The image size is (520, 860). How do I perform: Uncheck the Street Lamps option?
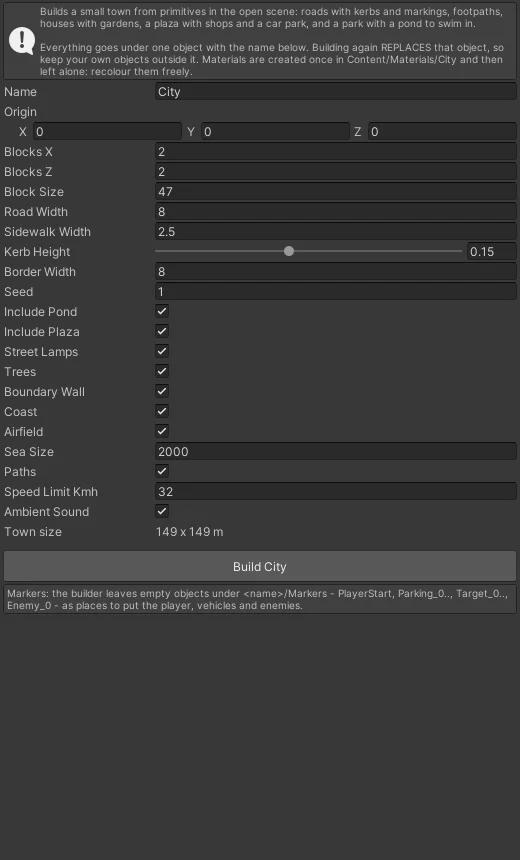pyautogui.click(x=162, y=352)
